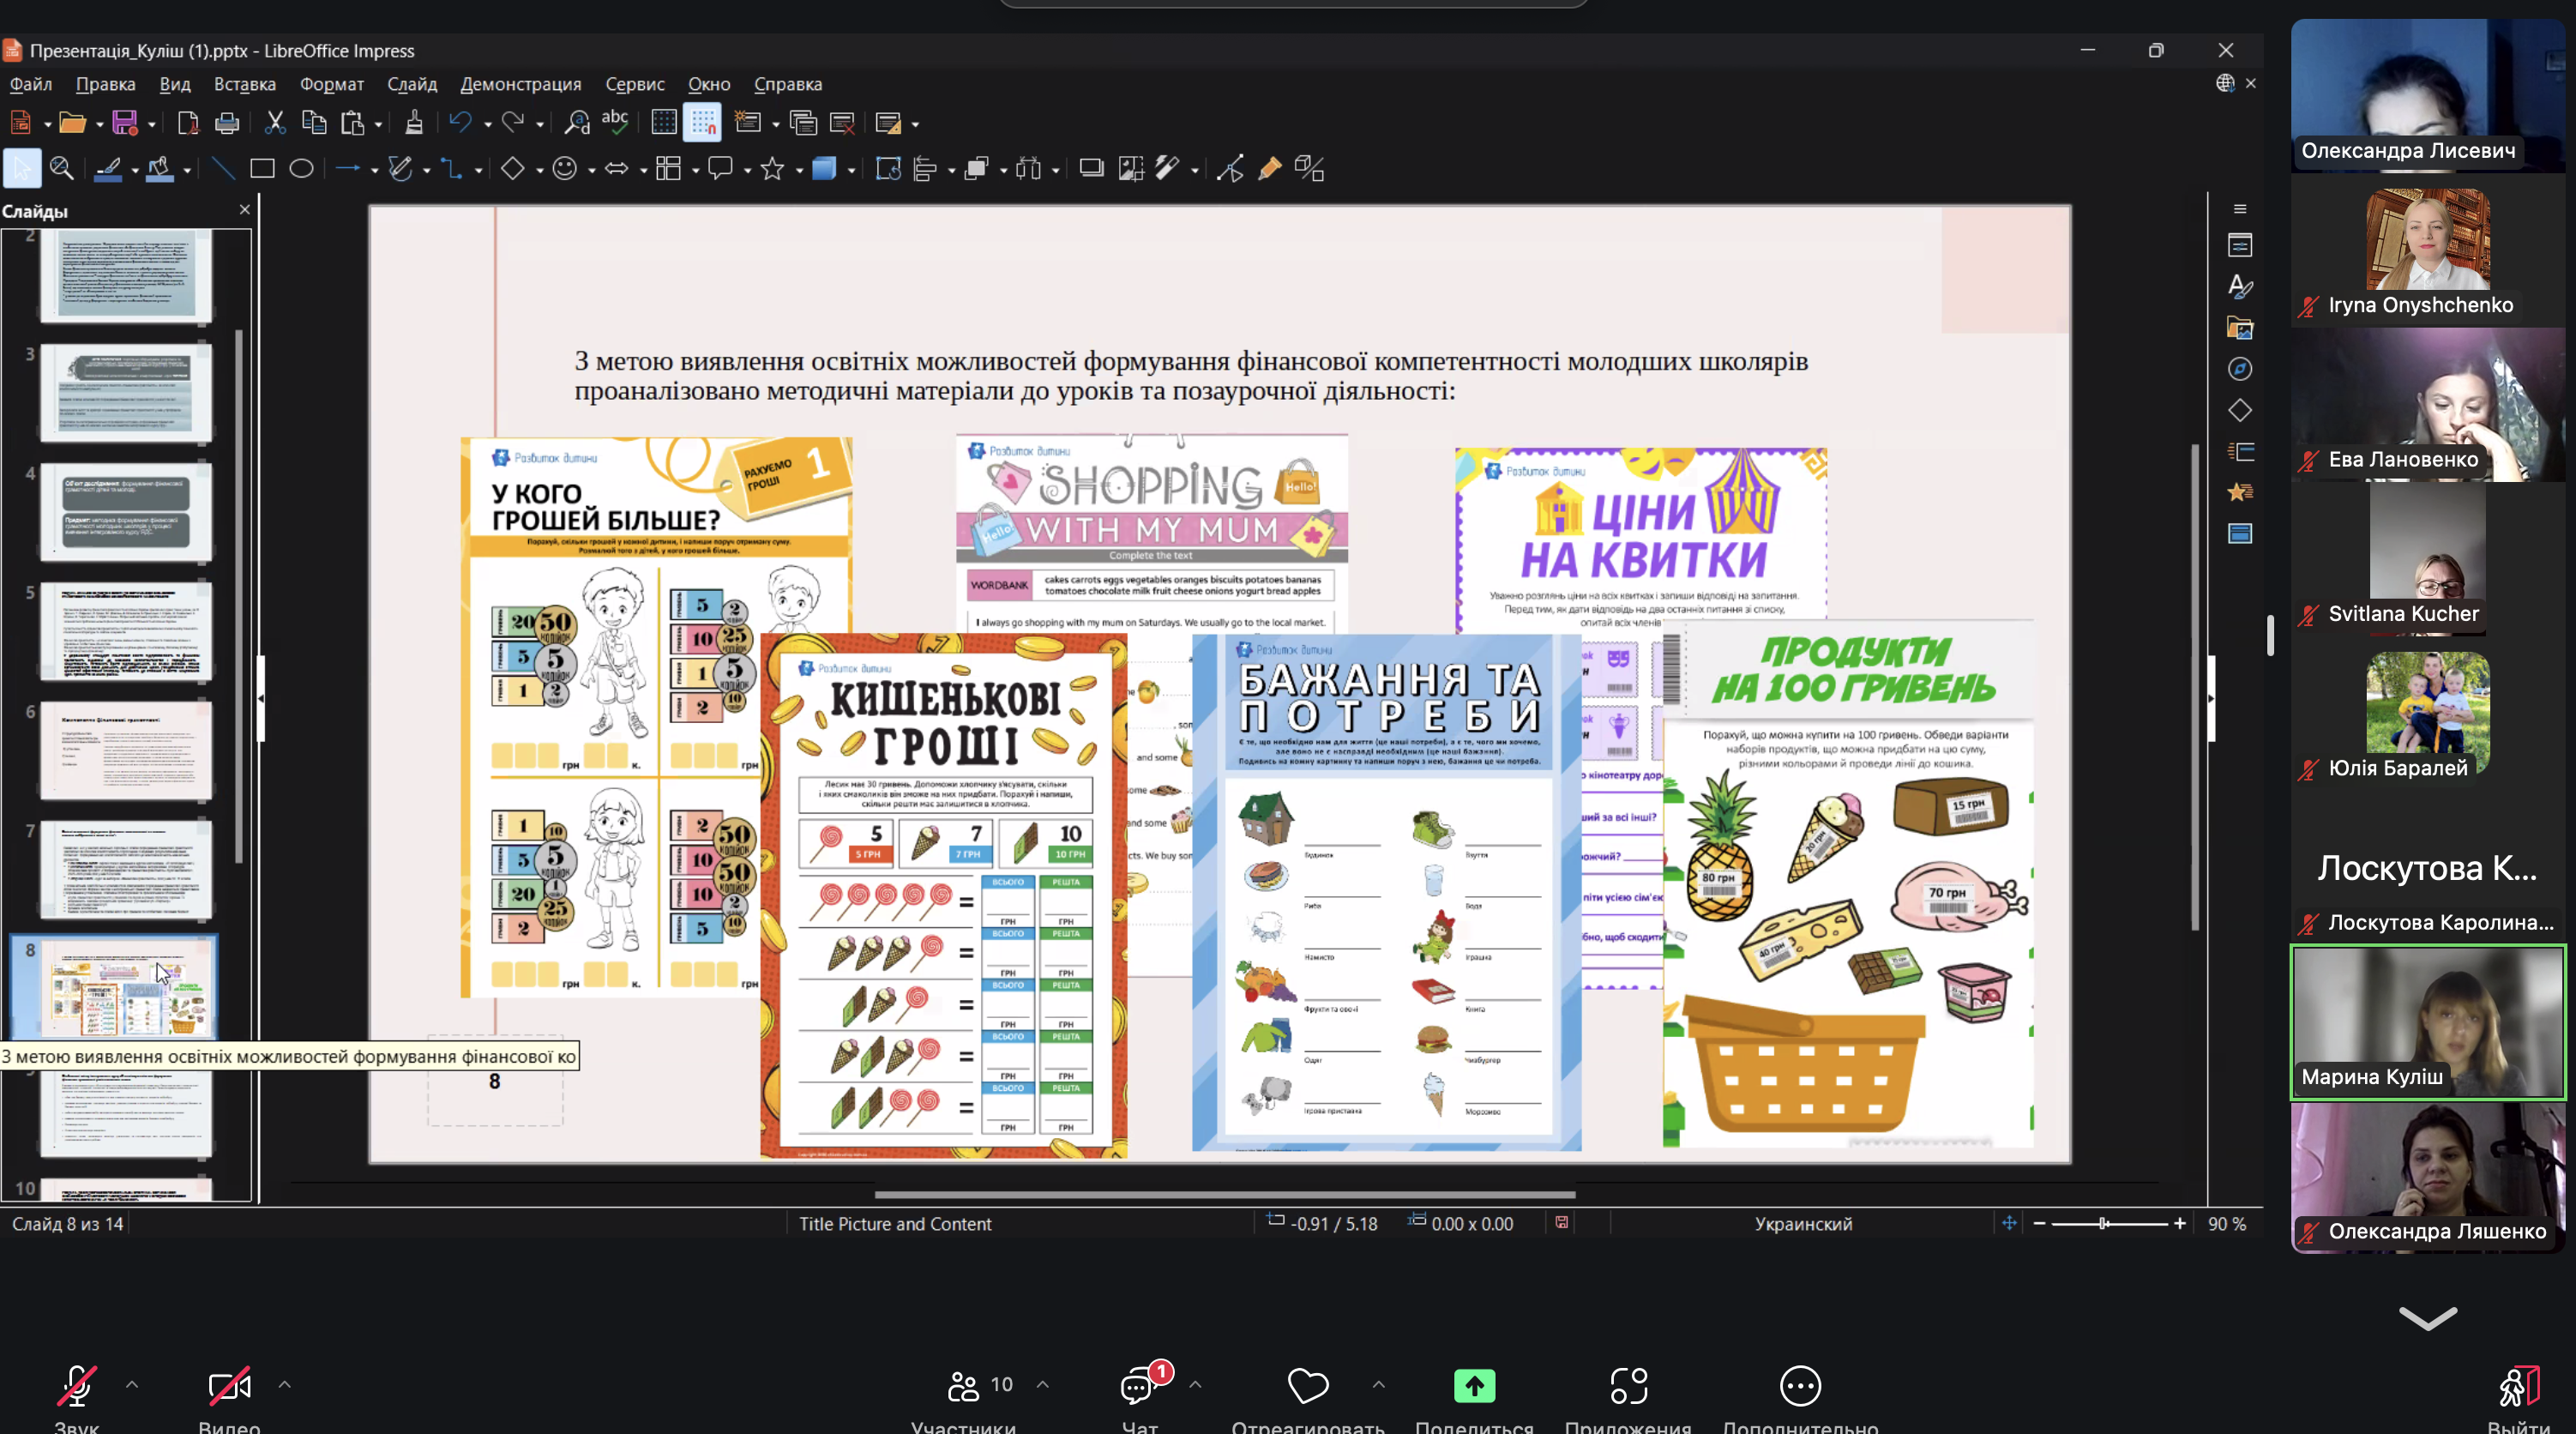Screen dimensions: 2576x1434
Task: Click the Отреагировать reactions button
Action: click(1308, 1398)
